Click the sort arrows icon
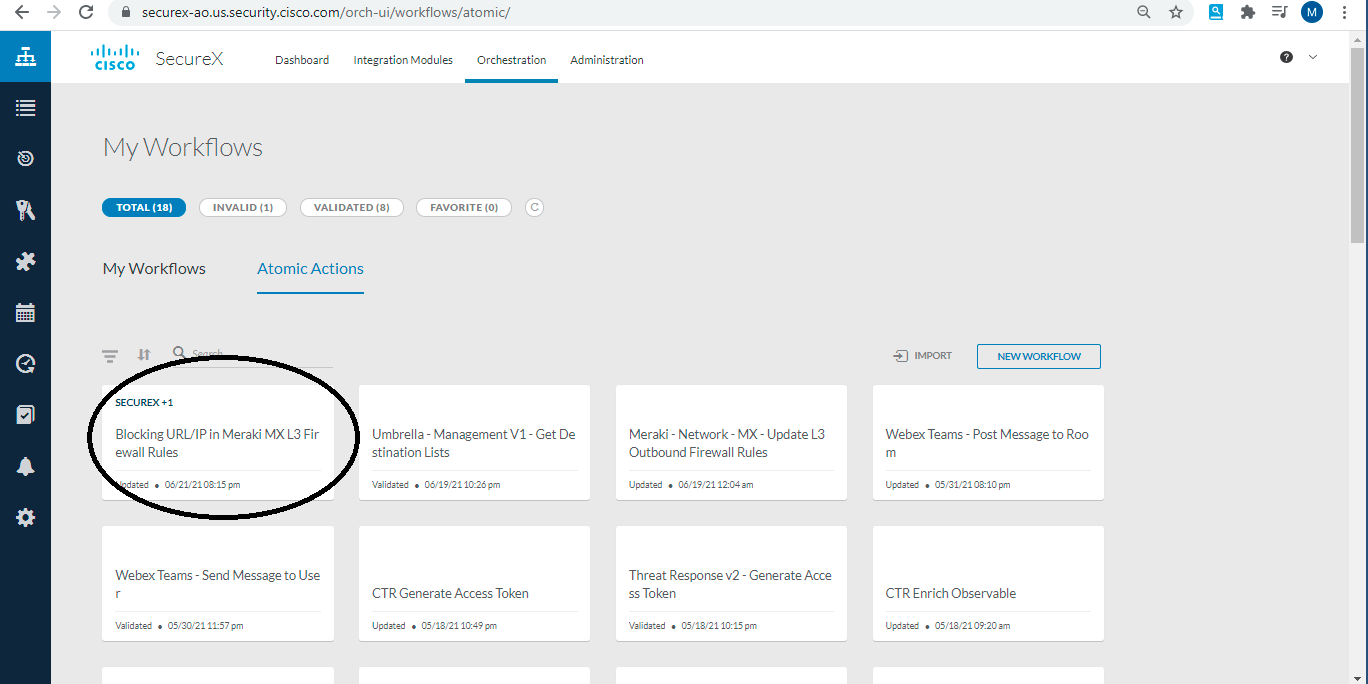This screenshot has height=684, width=1368. pos(144,355)
